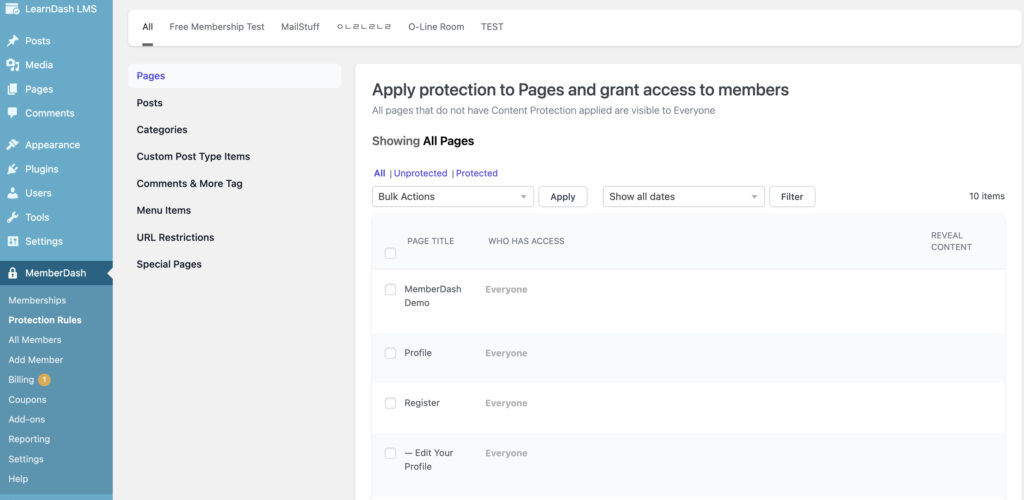Click the Filter button
Viewport: 1024px width, 500px height.
coord(792,196)
